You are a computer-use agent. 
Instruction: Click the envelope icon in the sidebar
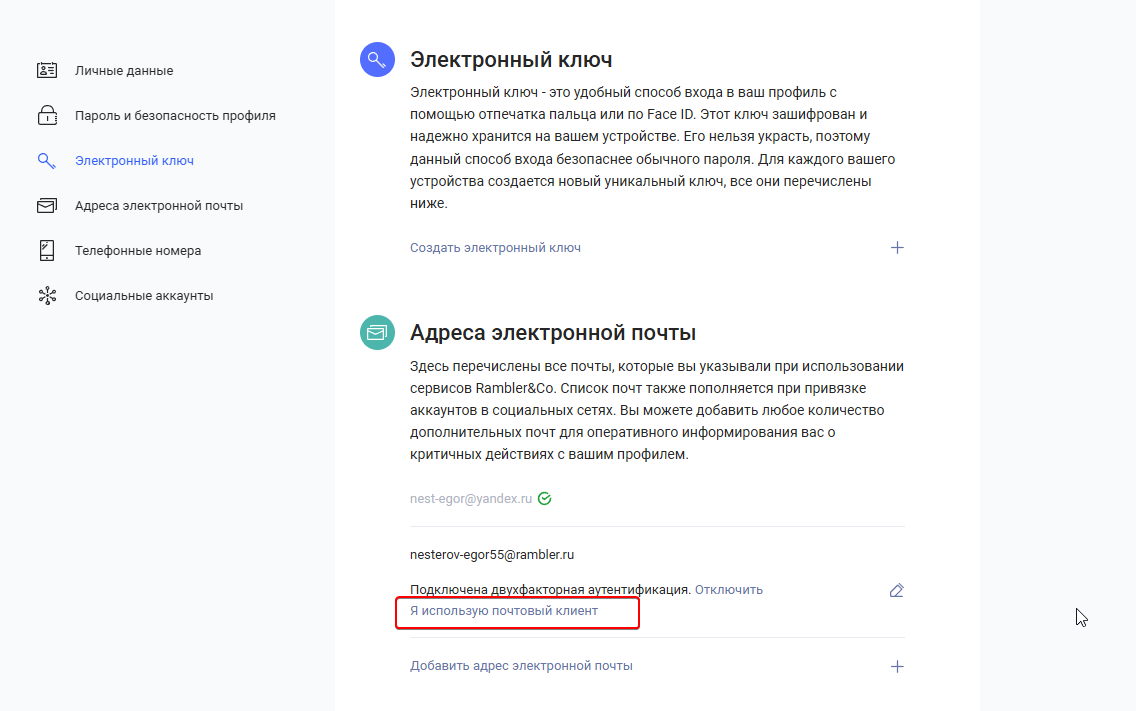(x=47, y=206)
